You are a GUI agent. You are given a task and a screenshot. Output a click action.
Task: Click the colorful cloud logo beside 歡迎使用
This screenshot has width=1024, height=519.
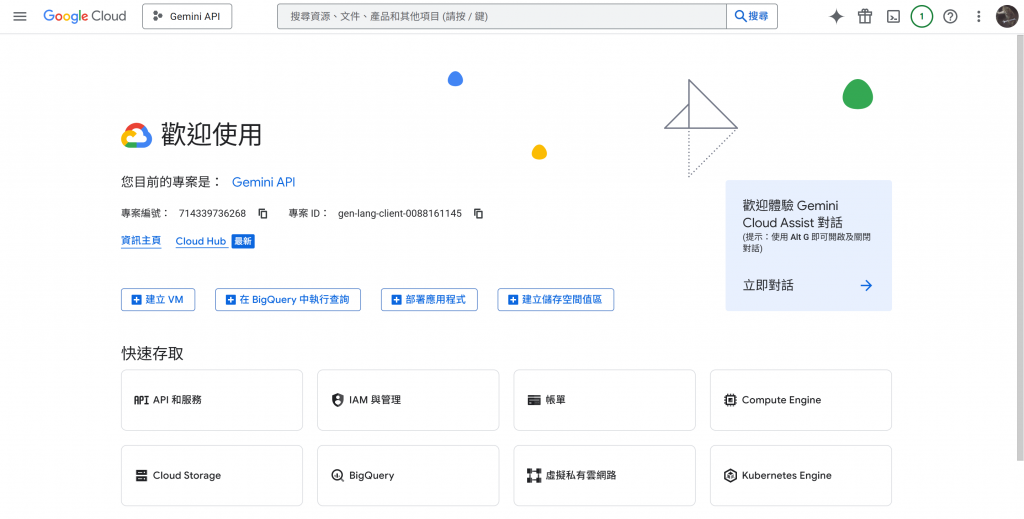coord(136,136)
